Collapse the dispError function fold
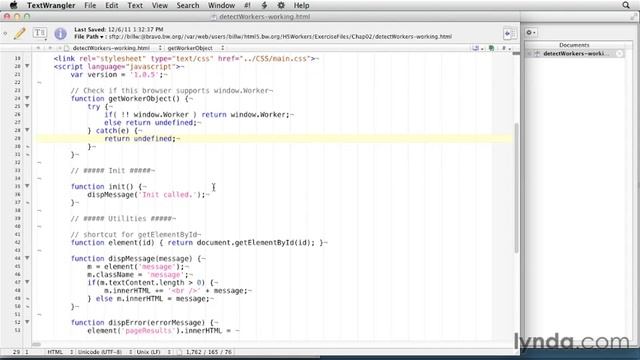This screenshot has height=360, width=640. tap(27, 322)
